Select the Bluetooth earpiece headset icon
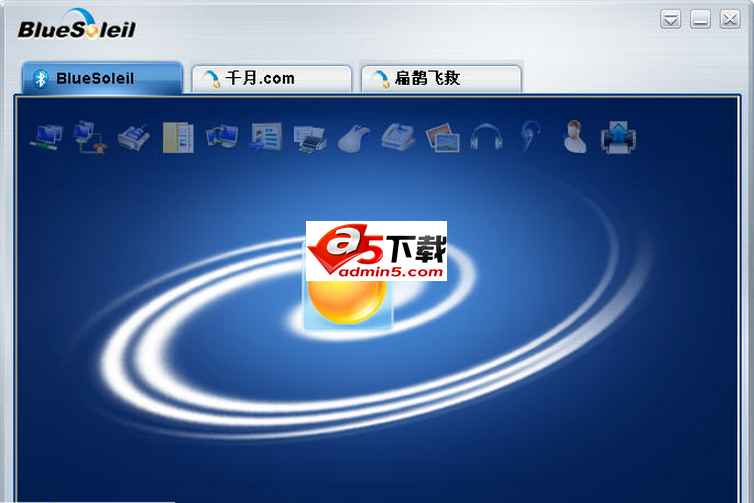The width and height of the screenshot is (754, 503). pyautogui.click(x=530, y=137)
